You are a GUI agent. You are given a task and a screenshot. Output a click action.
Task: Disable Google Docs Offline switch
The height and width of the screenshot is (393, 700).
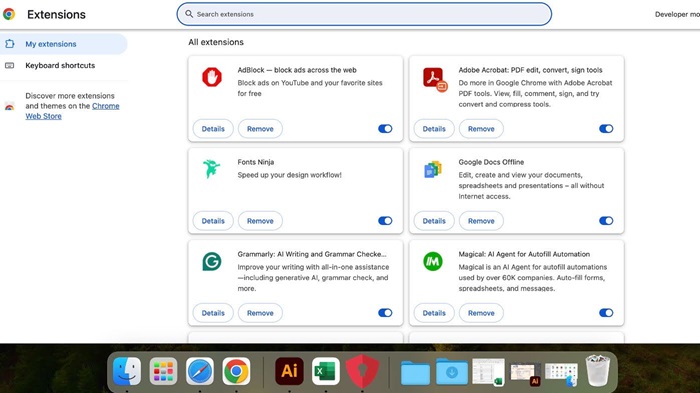point(606,221)
